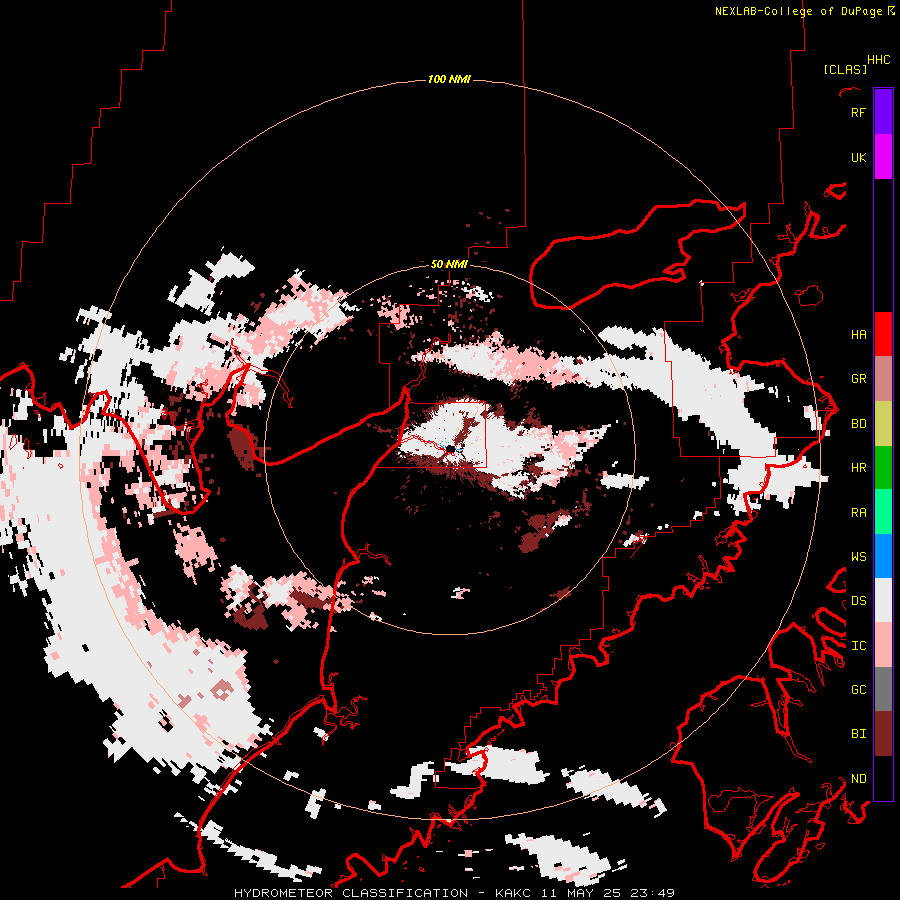Click the ND legend label
Viewport: 900px width, 900px height.
[x=858, y=778]
